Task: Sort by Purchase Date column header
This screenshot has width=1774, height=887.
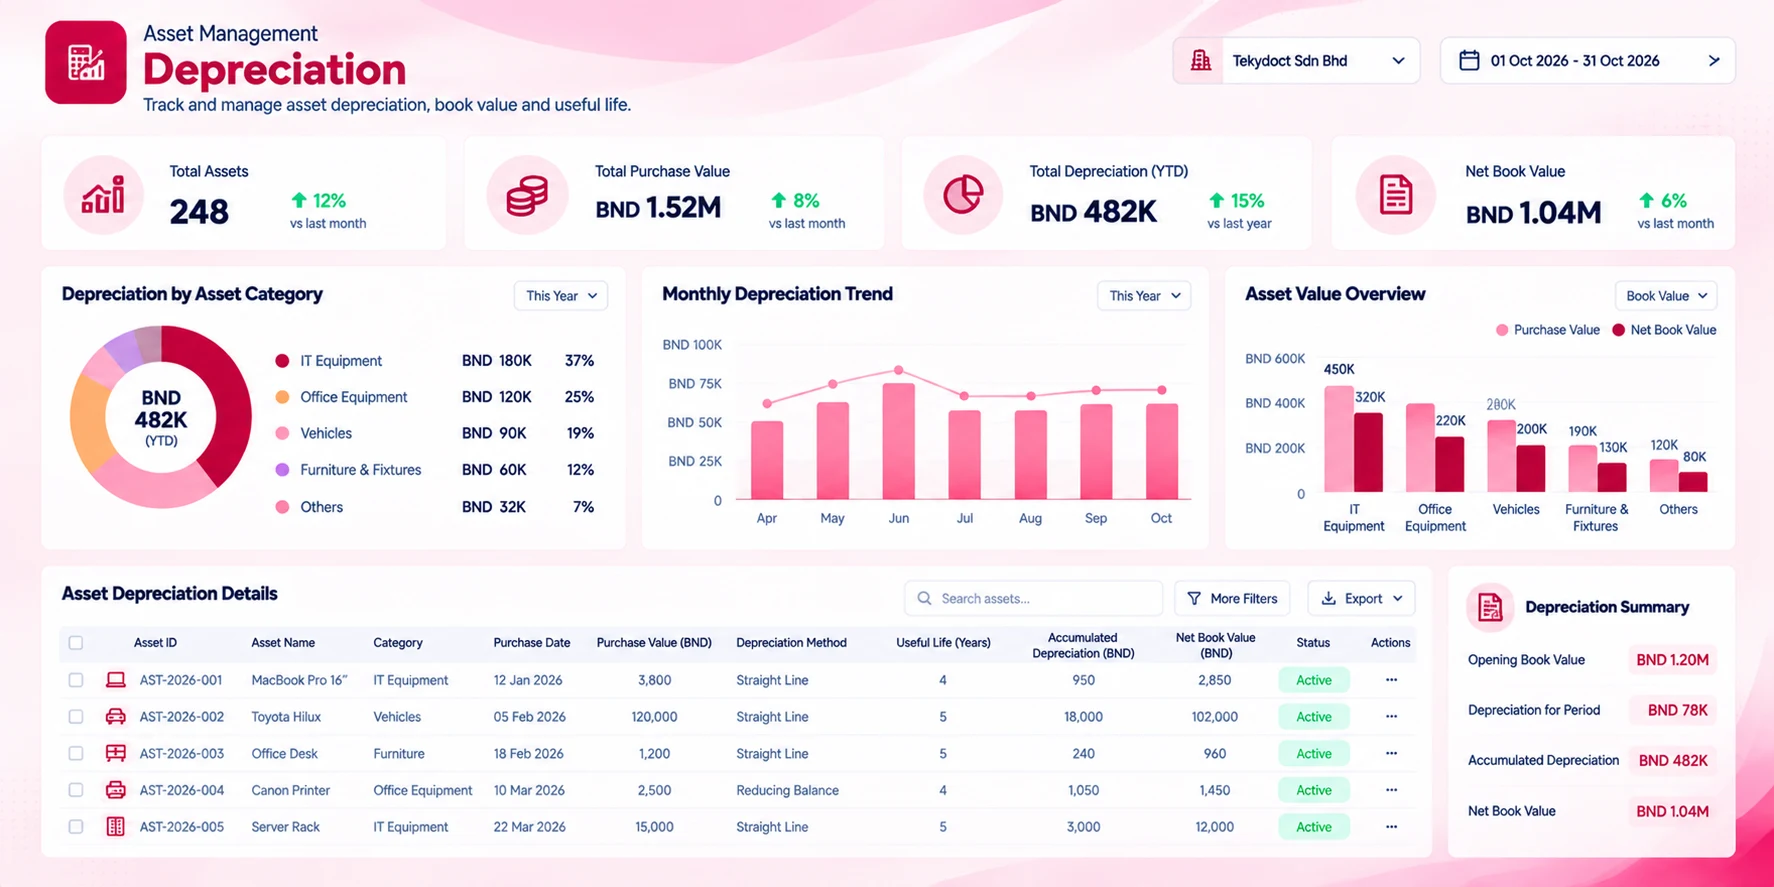Action: pos(531,643)
